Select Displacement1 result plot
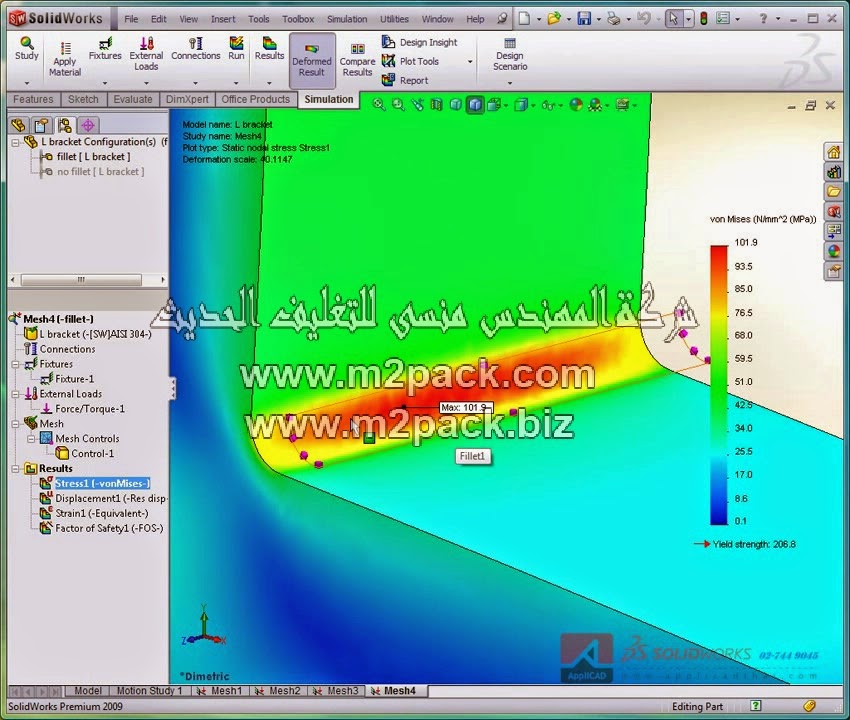The width and height of the screenshot is (850, 720). [110, 498]
